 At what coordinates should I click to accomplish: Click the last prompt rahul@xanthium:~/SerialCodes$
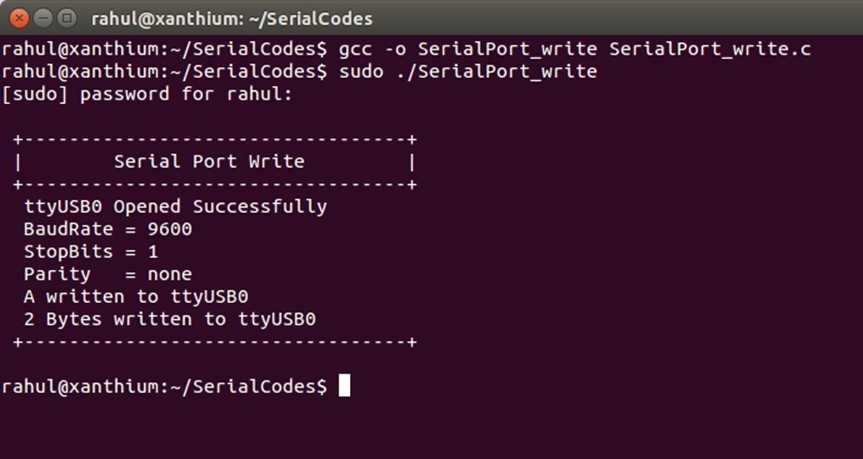coord(164,386)
